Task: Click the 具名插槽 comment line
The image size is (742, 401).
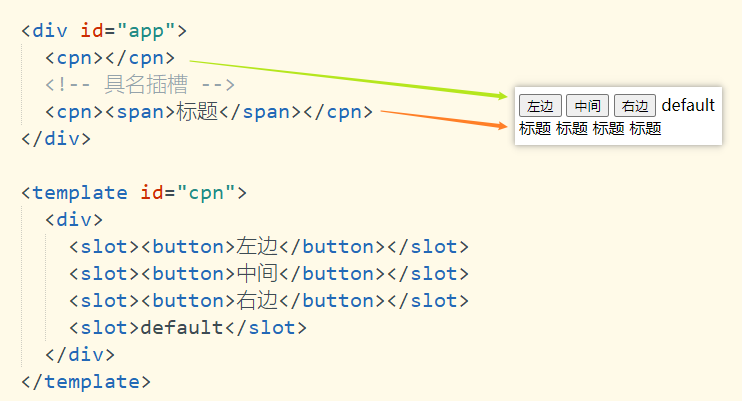Action: coord(140,85)
